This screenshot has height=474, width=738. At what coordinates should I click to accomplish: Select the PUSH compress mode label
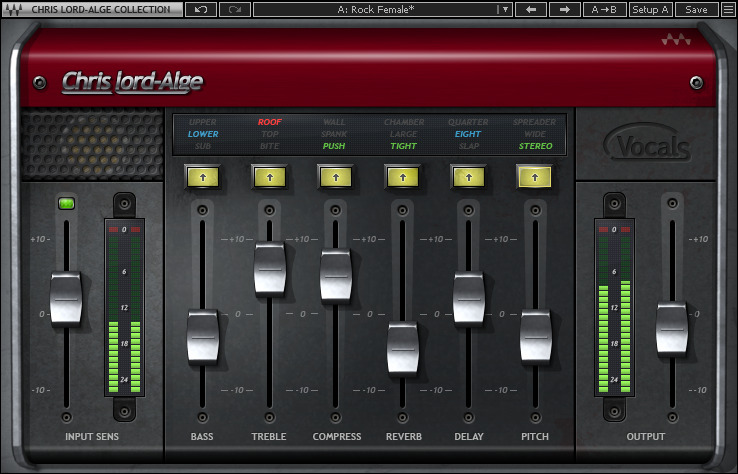(334, 146)
